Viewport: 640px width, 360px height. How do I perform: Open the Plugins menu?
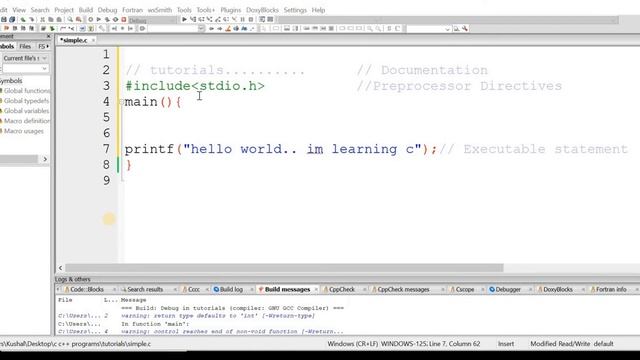click(231, 10)
